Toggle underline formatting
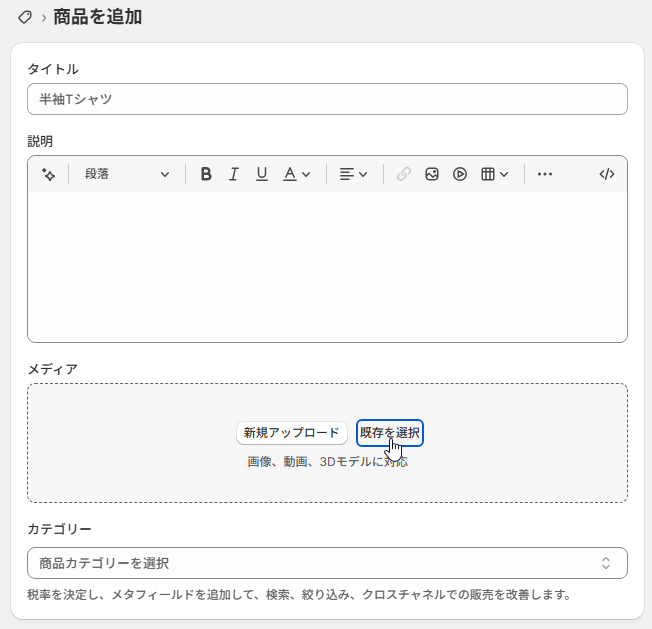 (262, 174)
